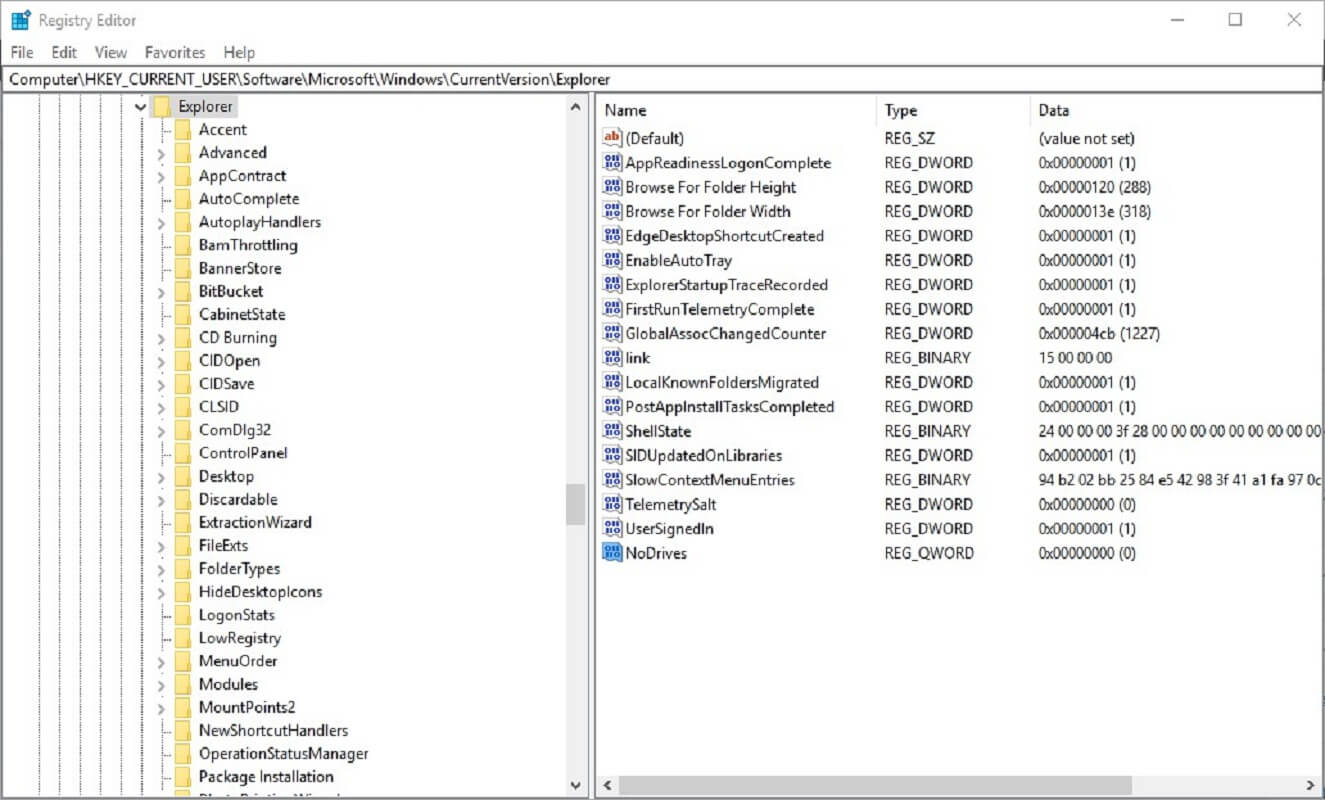This screenshot has height=800, width=1325.
Task: Expand the CD Burning key
Action: coord(161,338)
